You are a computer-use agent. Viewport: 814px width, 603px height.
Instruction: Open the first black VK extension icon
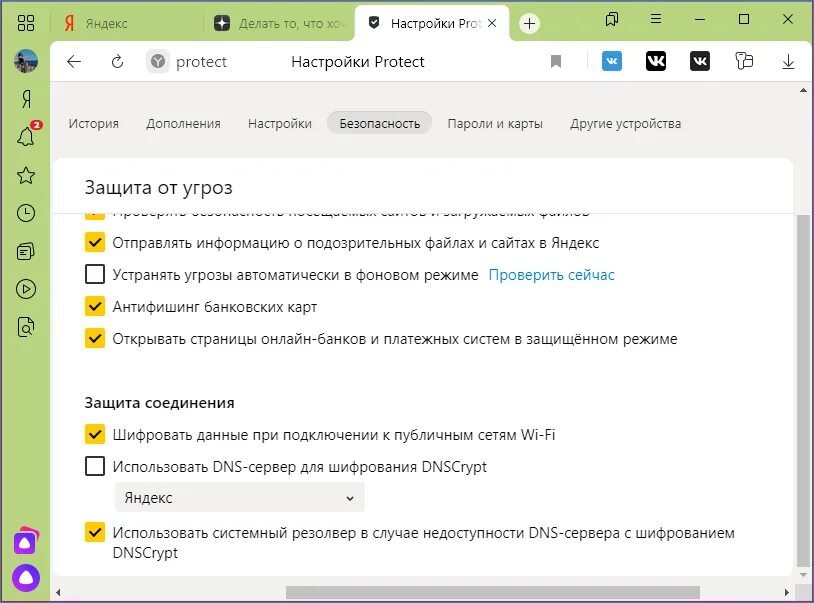(656, 61)
